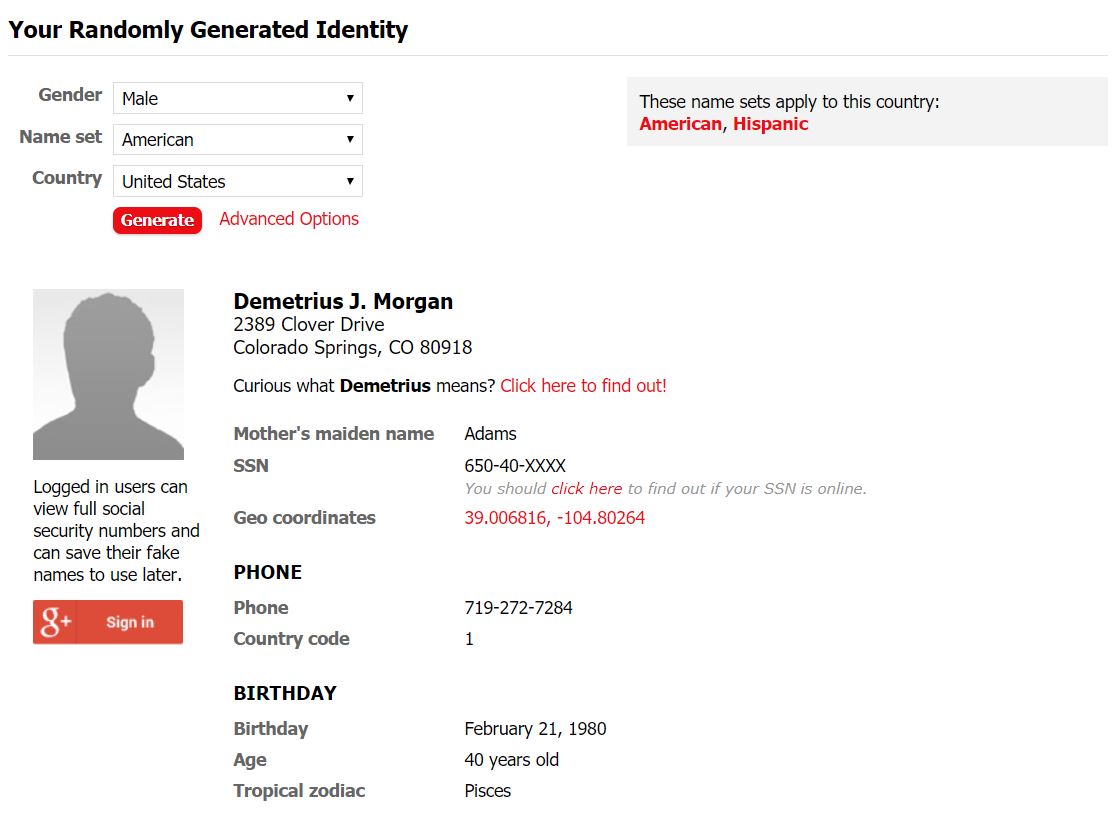Screen dimensions: 1117x824
Task: Open the geo coordinates link
Action: point(554,518)
